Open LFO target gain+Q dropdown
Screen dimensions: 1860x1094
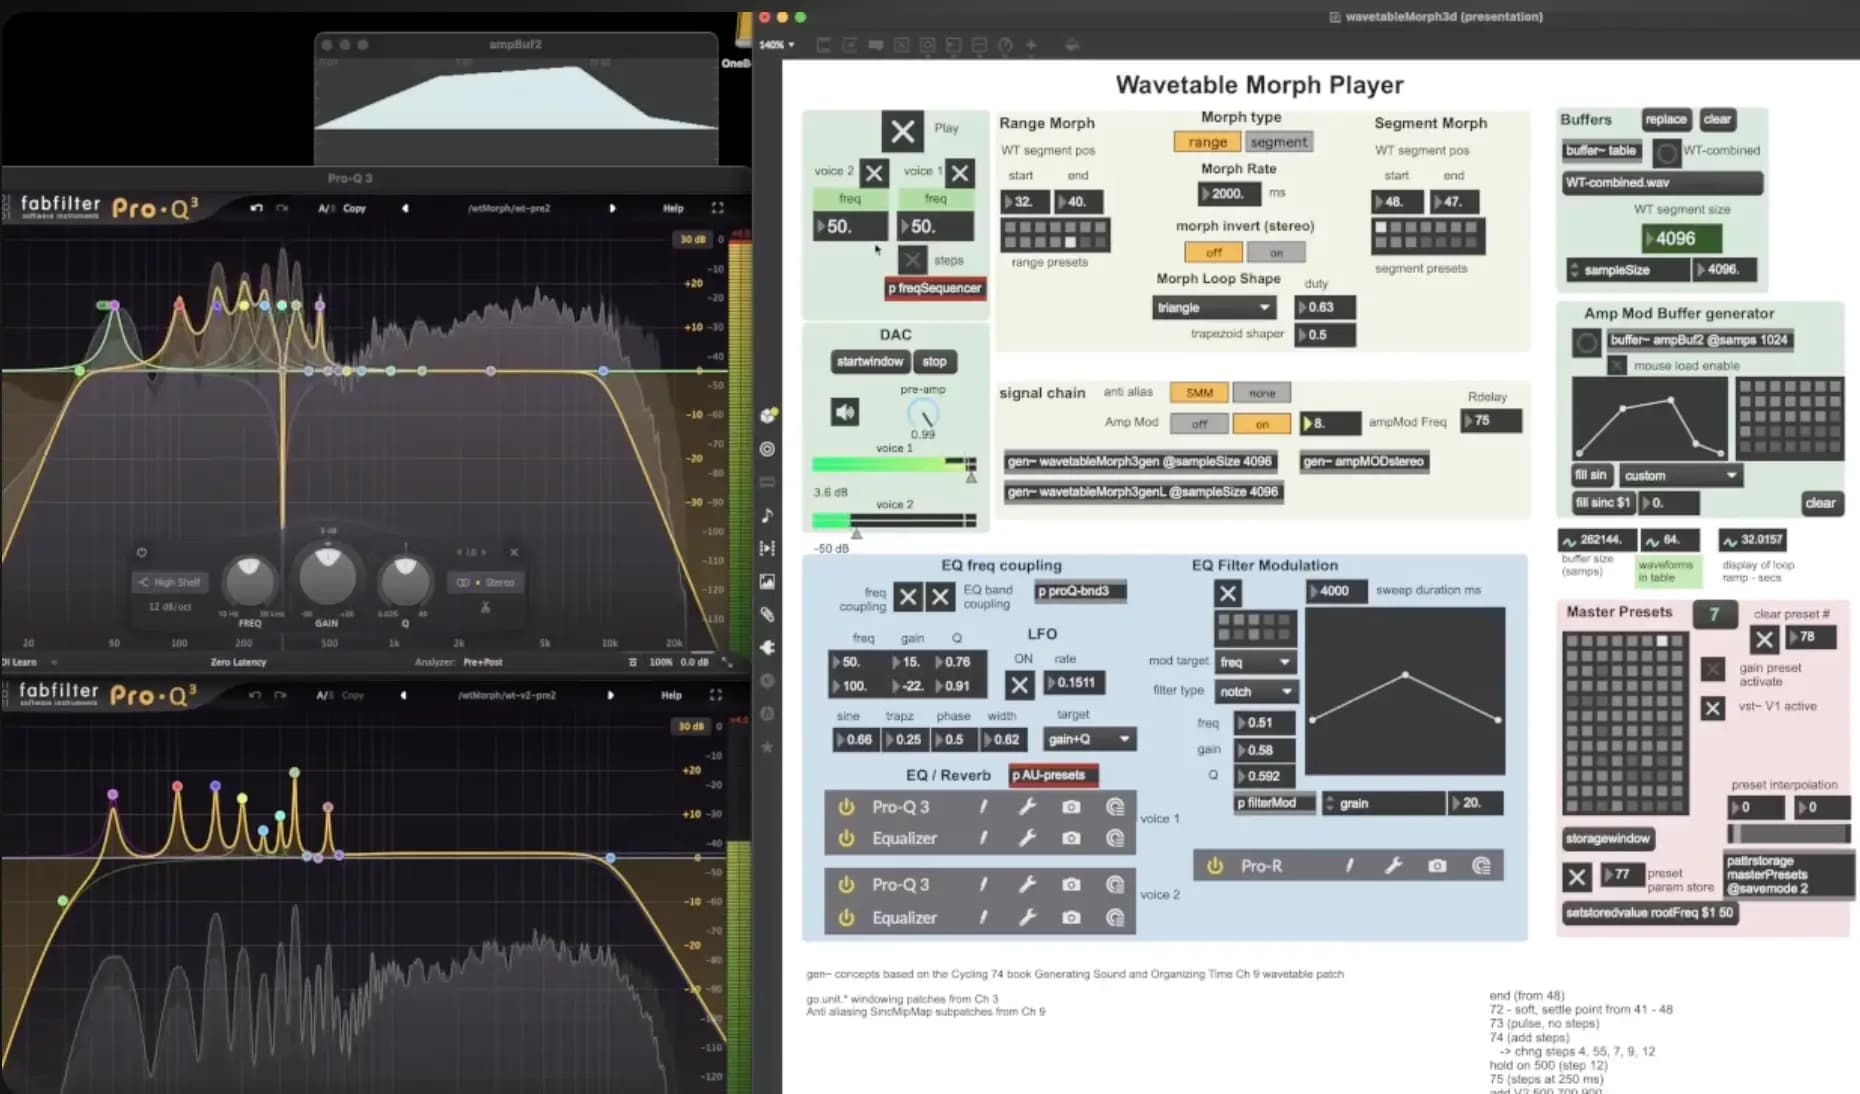tap(1089, 739)
